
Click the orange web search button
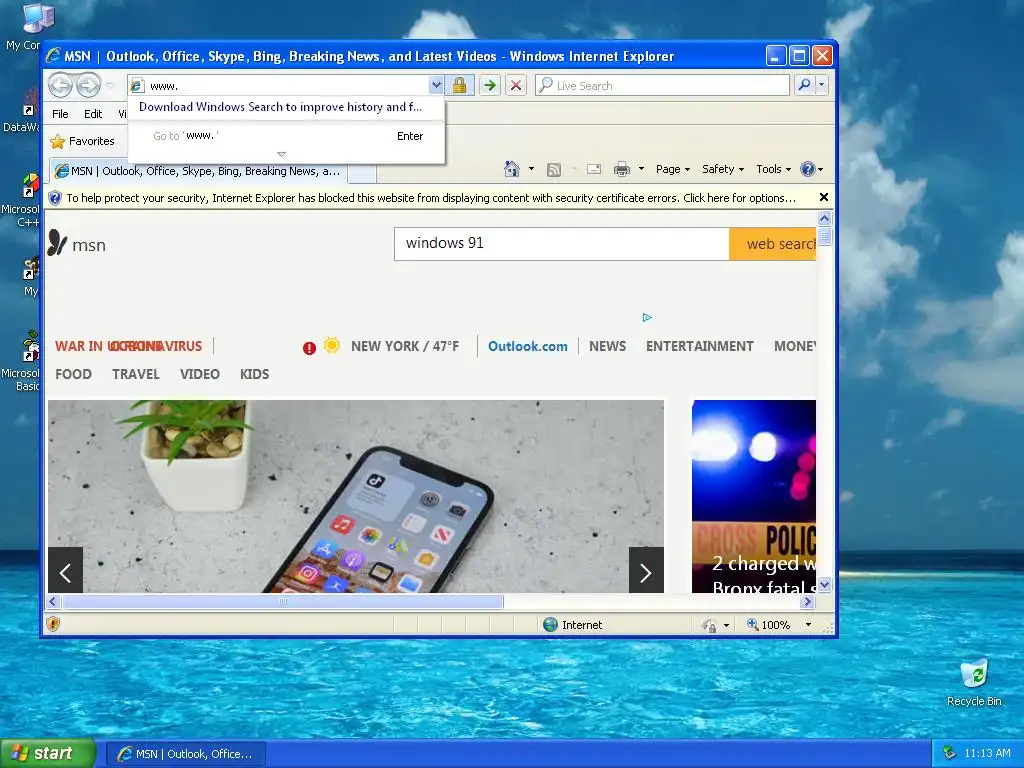773,244
